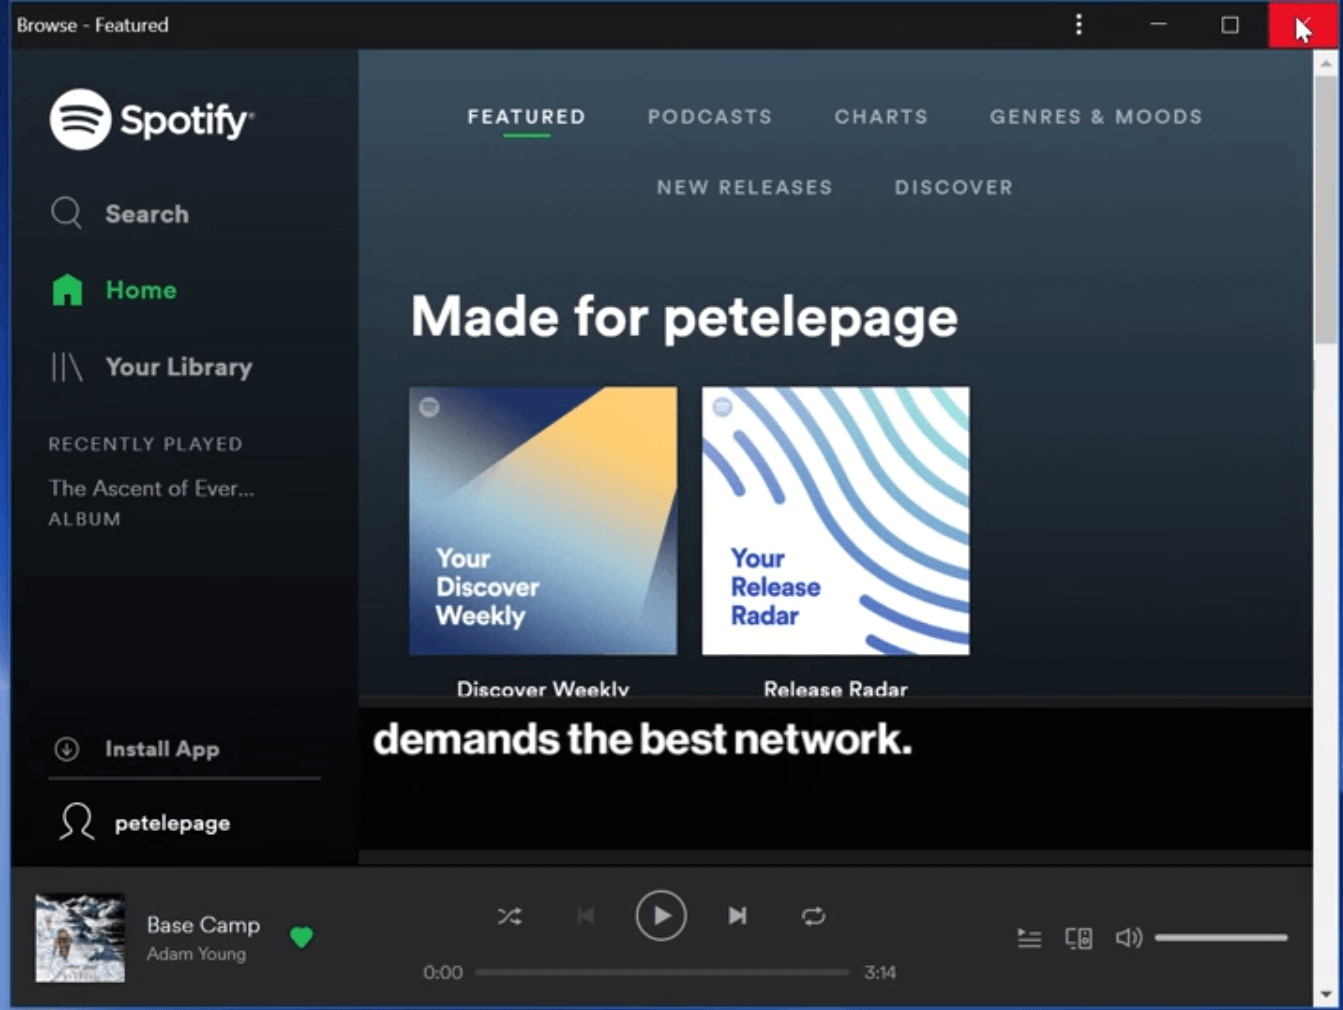Skip to previous track

[x=586, y=916]
